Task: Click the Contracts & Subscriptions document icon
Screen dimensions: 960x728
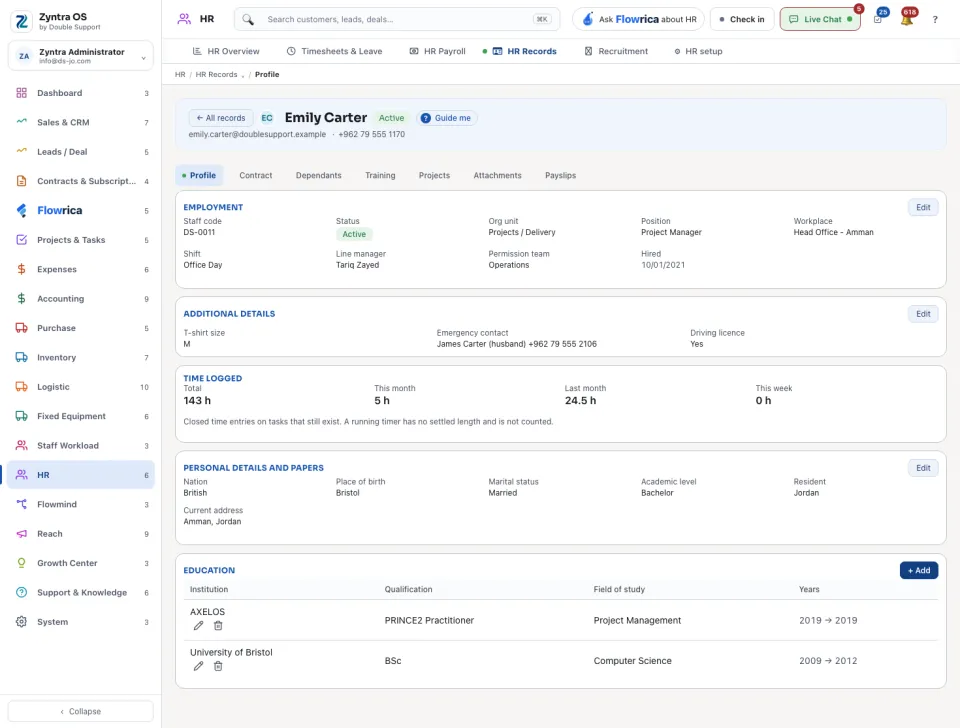Action: click(21, 181)
